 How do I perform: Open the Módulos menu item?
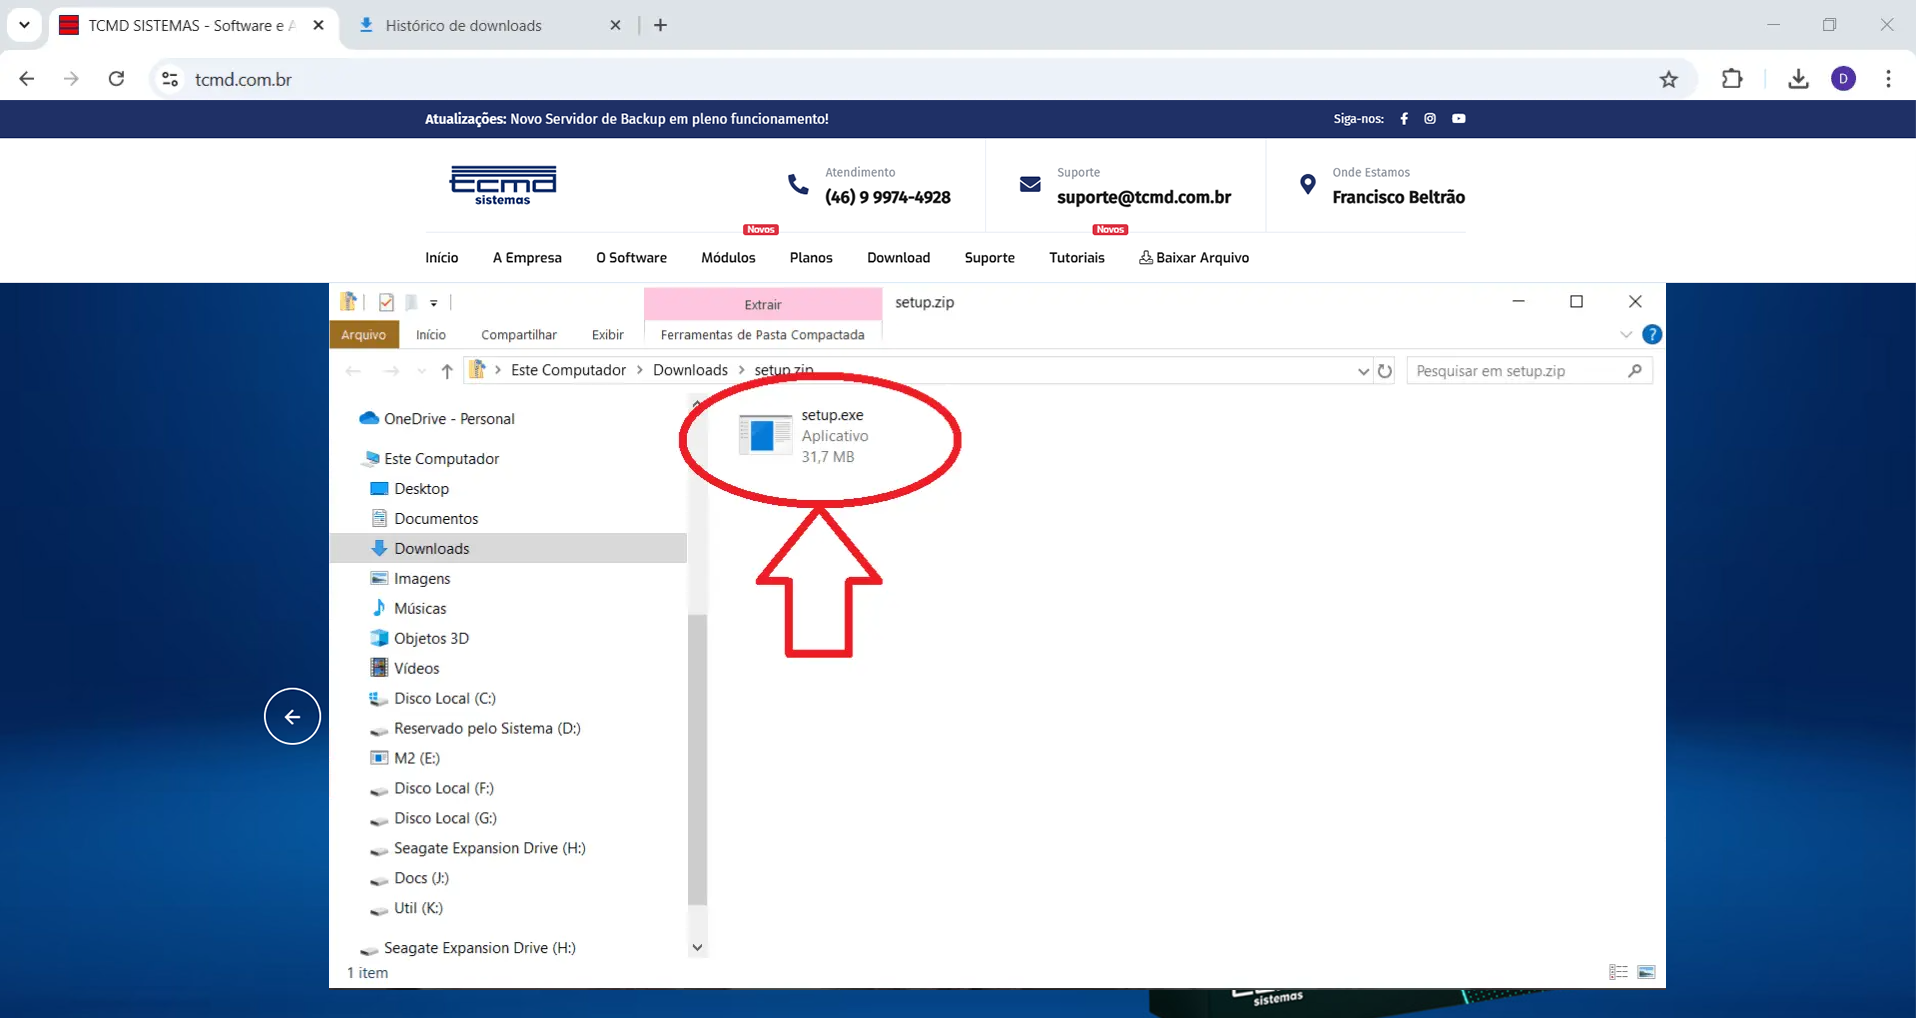coord(727,258)
